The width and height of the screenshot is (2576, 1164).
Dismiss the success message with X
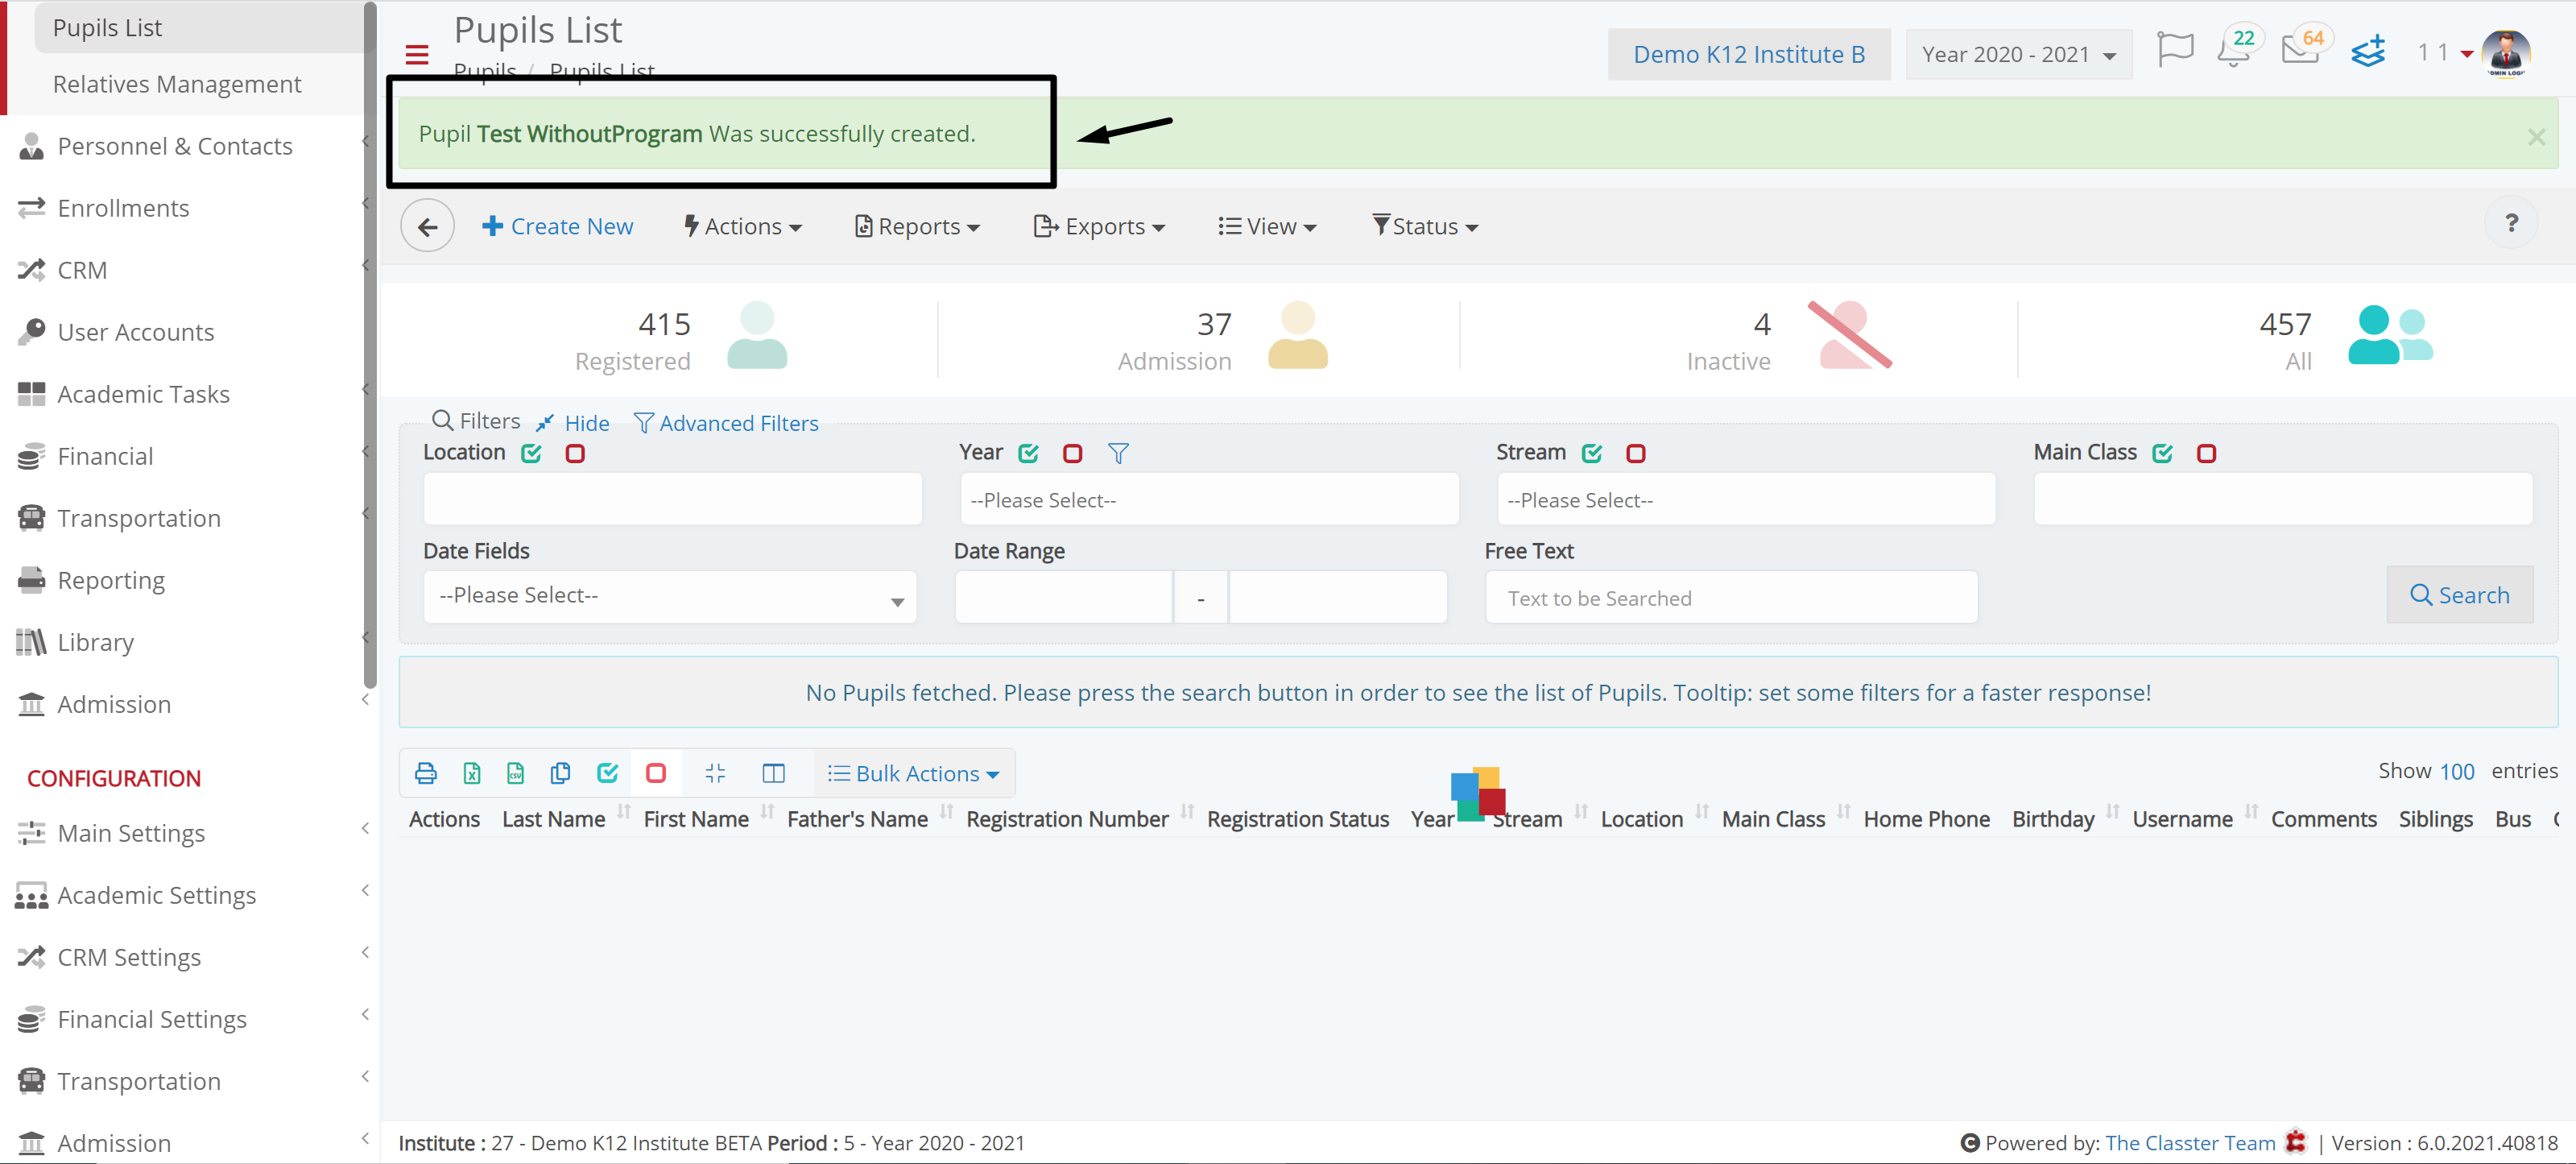tap(2536, 137)
